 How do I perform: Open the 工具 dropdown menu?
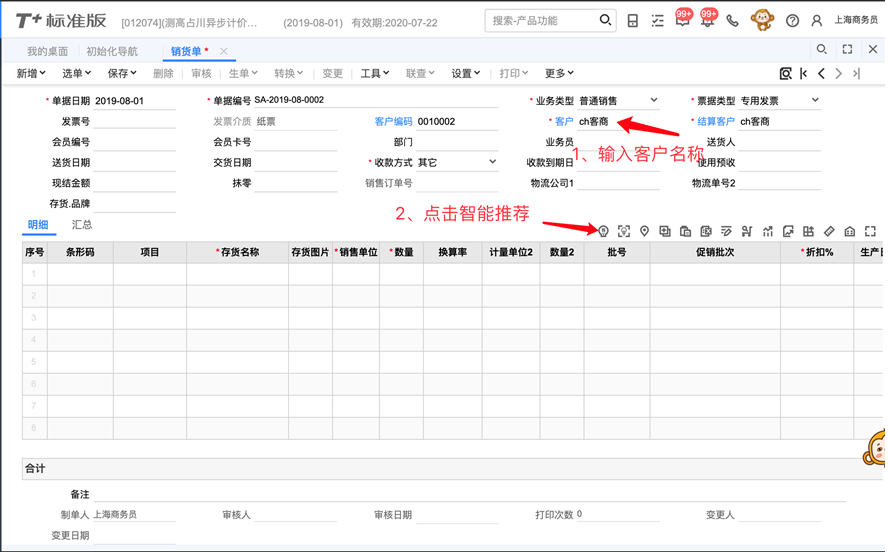click(x=375, y=74)
